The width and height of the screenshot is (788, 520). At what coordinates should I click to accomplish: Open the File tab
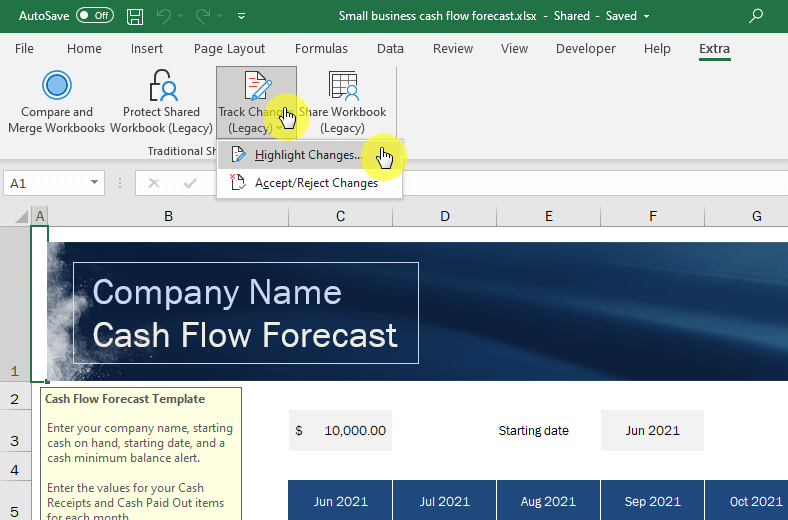pyautogui.click(x=24, y=49)
